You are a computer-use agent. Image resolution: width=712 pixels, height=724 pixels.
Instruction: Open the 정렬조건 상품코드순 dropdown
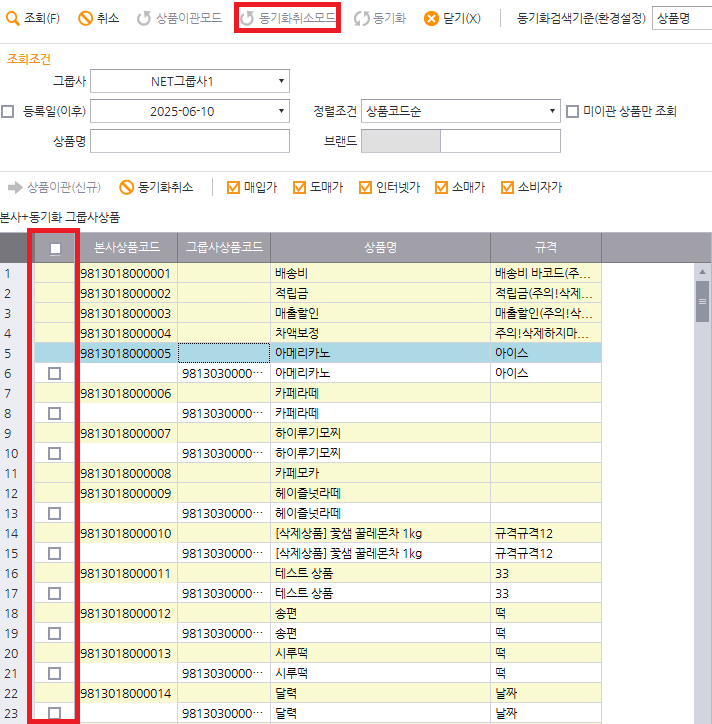[552, 111]
